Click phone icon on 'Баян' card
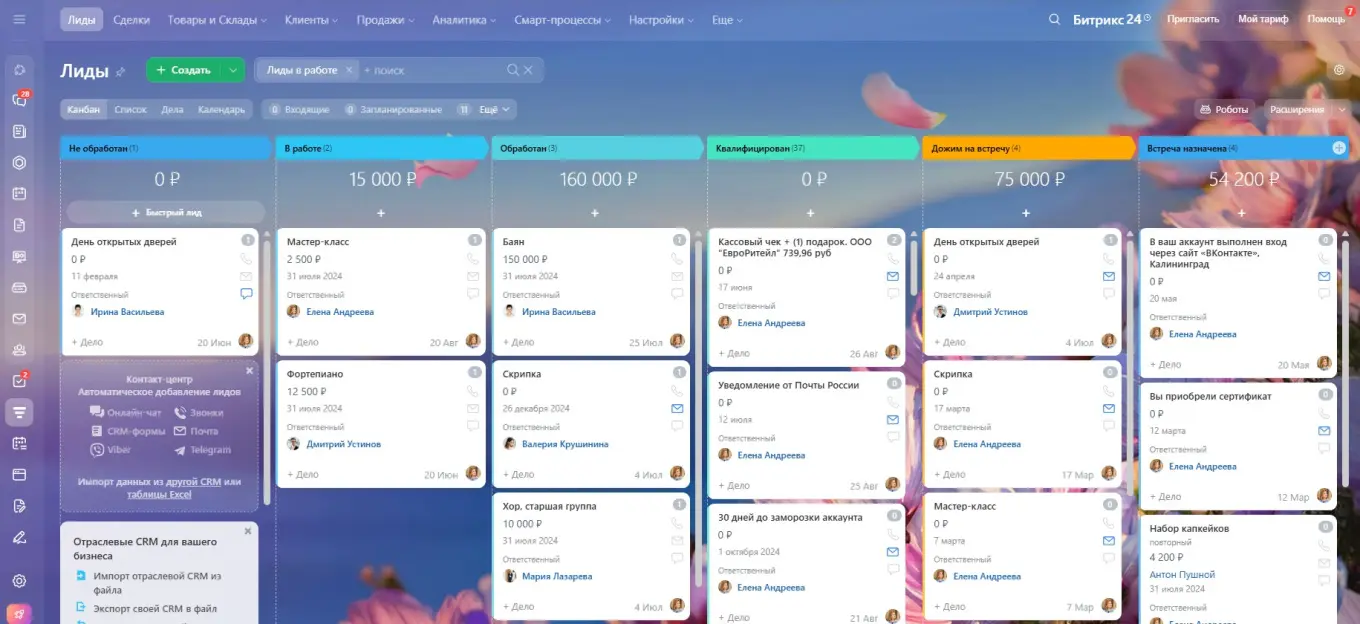 click(x=677, y=259)
